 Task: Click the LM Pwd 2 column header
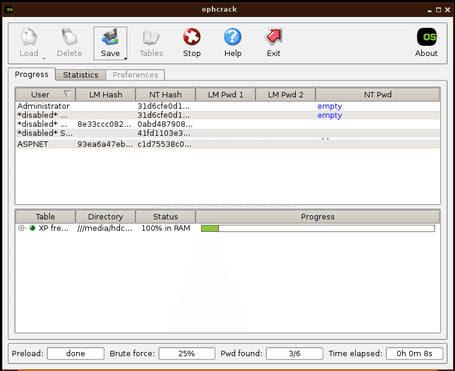[285, 95]
